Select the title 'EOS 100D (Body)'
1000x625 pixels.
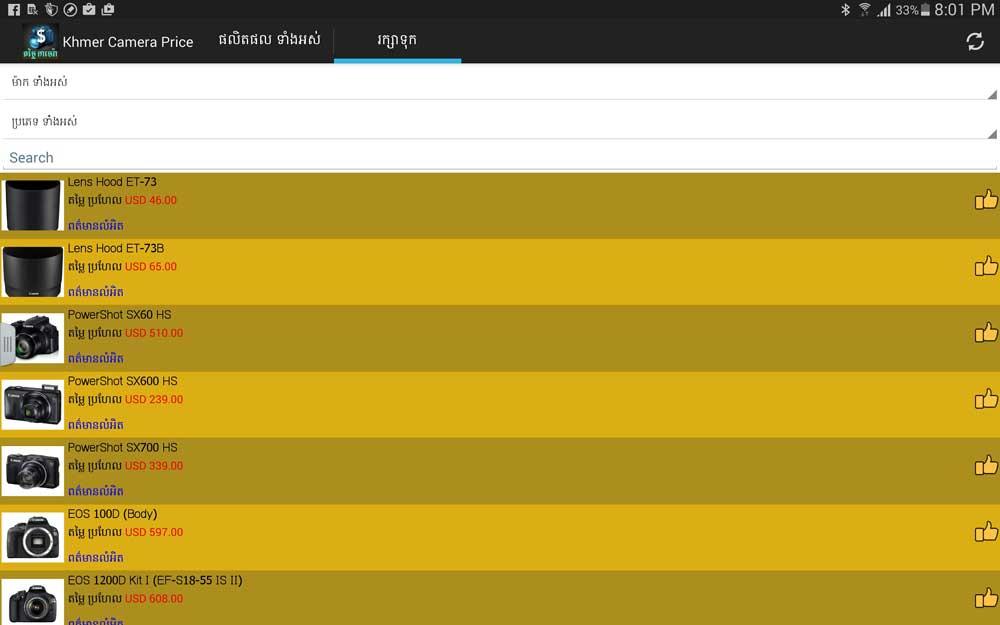pyautogui.click(x=112, y=514)
